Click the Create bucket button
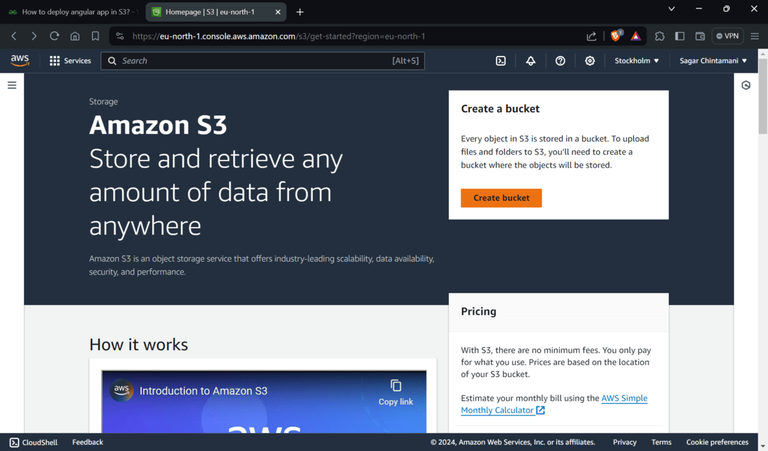The width and height of the screenshot is (768, 451). point(501,198)
